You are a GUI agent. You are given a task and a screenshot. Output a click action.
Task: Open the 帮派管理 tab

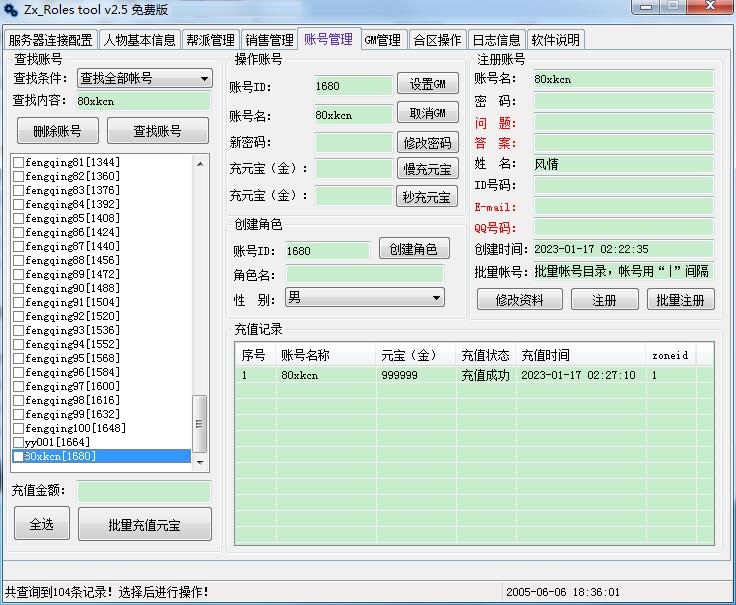click(x=210, y=40)
